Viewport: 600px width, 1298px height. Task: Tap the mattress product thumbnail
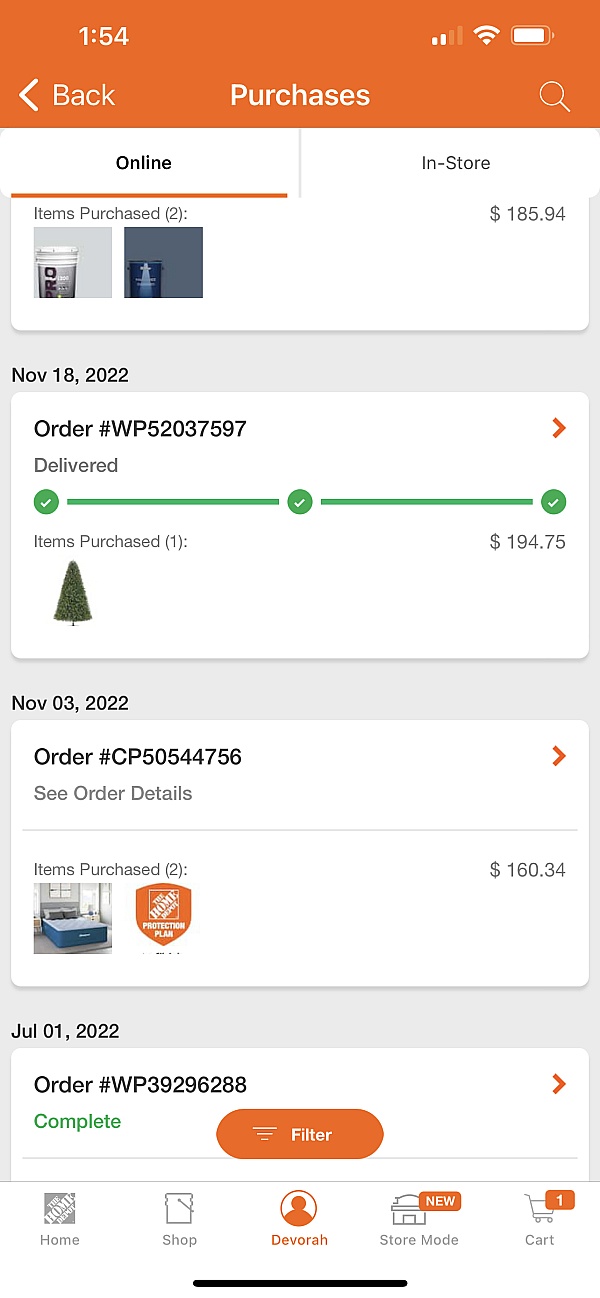(x=73, y=918)
